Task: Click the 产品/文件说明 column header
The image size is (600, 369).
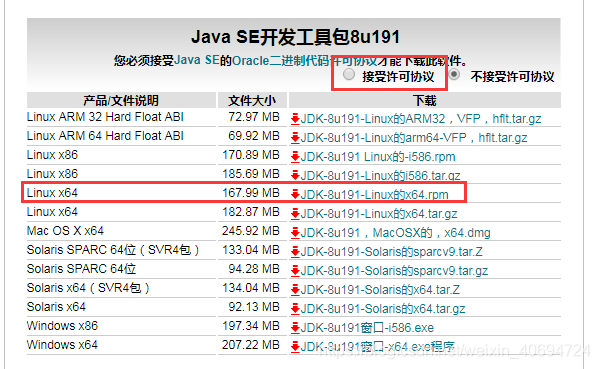Action: point(121,100)
